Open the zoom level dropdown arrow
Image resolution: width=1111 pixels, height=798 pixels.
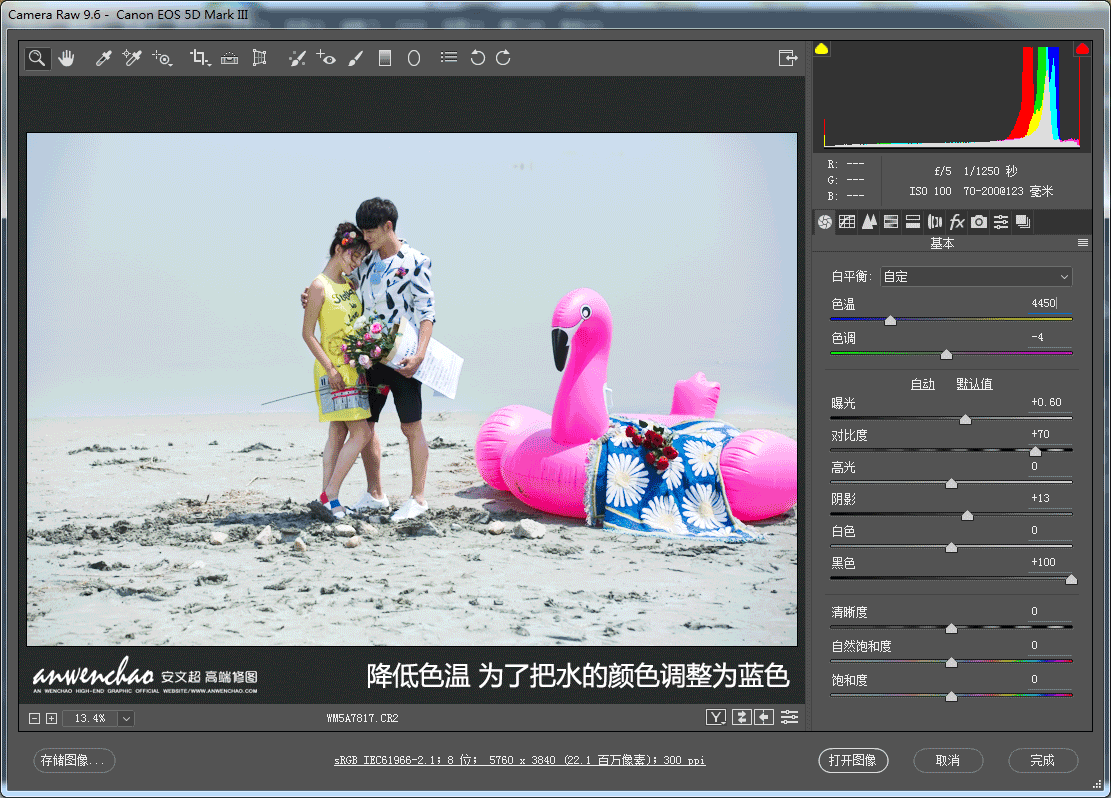[126, 719]
